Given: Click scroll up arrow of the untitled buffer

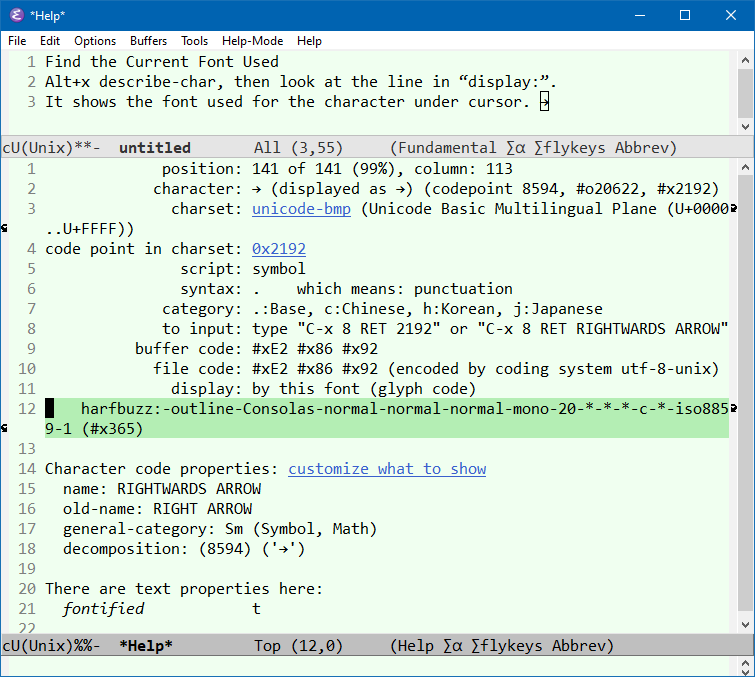Looking at the screenshot, I should click(745, 61).
